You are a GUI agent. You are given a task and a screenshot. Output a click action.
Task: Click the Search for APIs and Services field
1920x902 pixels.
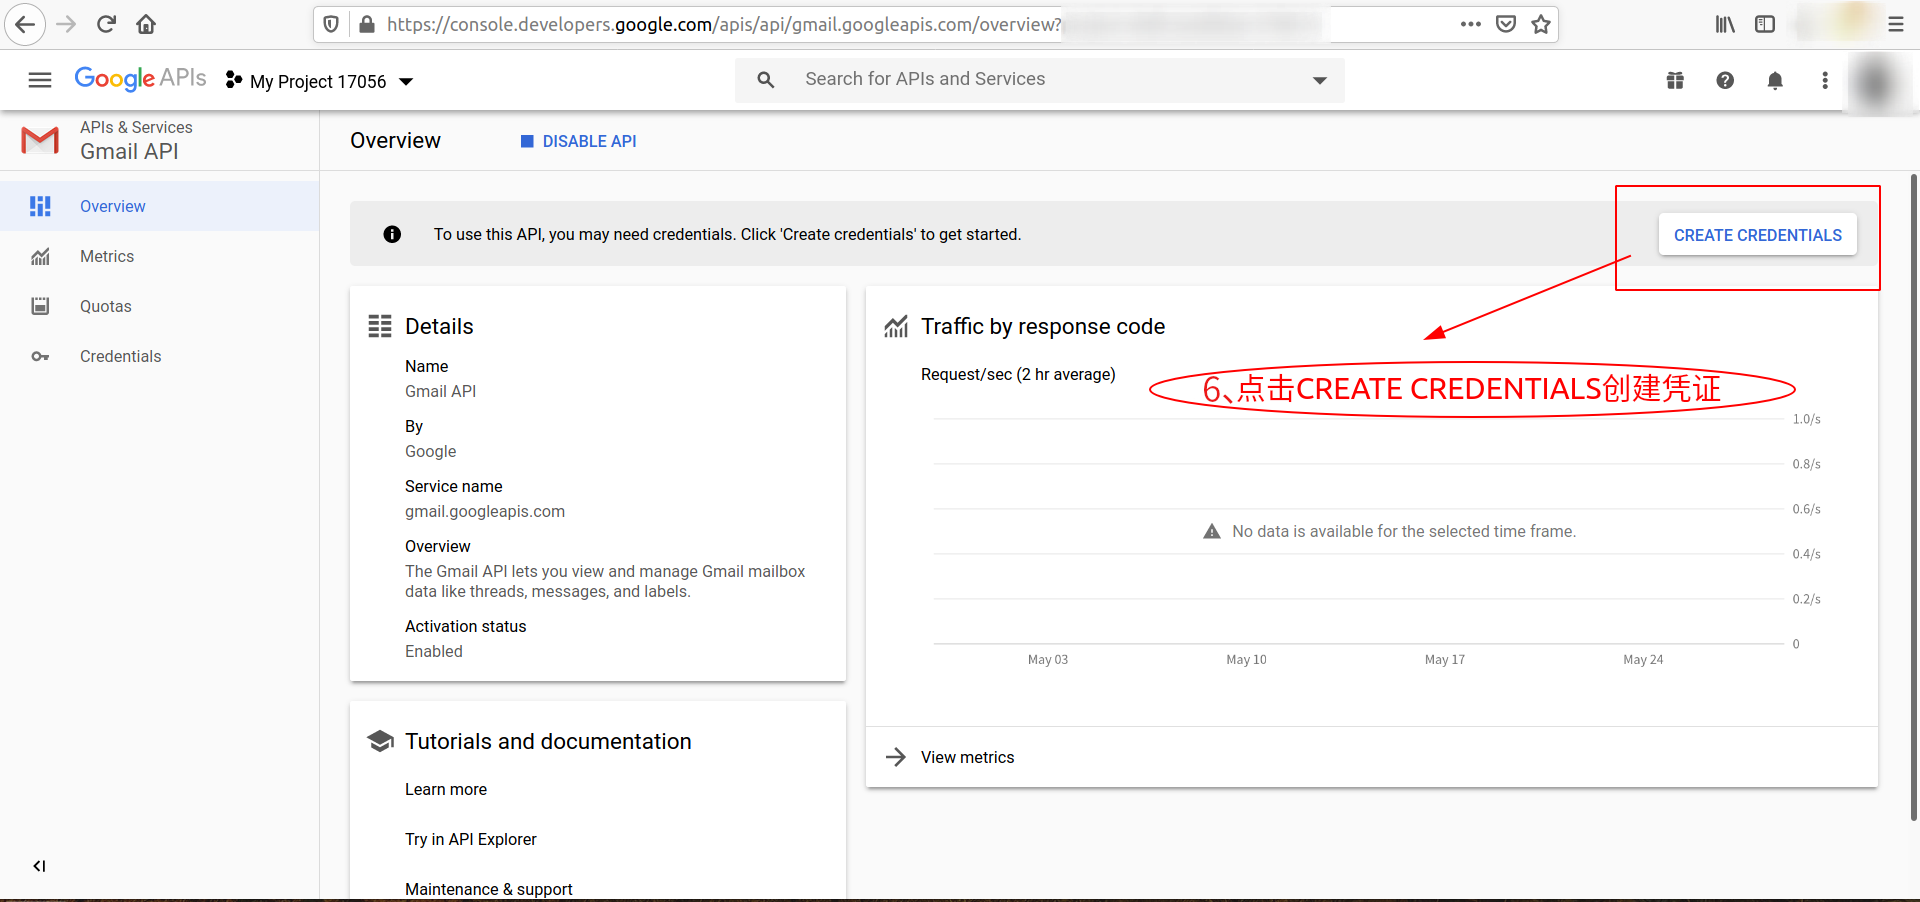(x=1040, y=79)
